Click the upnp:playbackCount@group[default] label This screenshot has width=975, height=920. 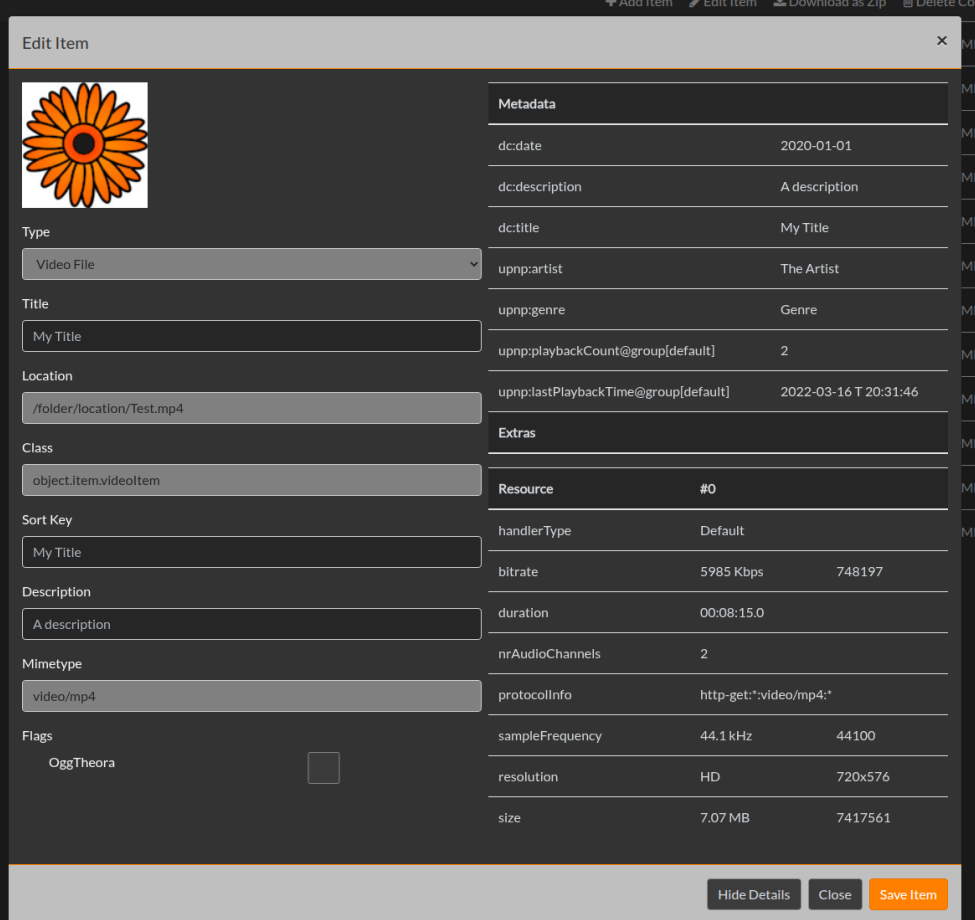click(606, 351)
